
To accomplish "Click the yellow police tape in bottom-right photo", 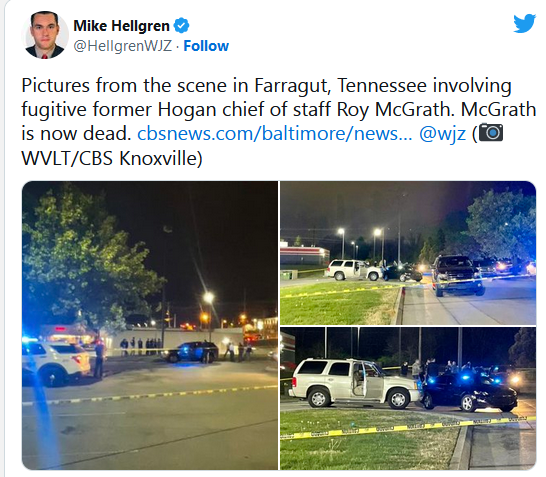I will [x=408, y=428].
